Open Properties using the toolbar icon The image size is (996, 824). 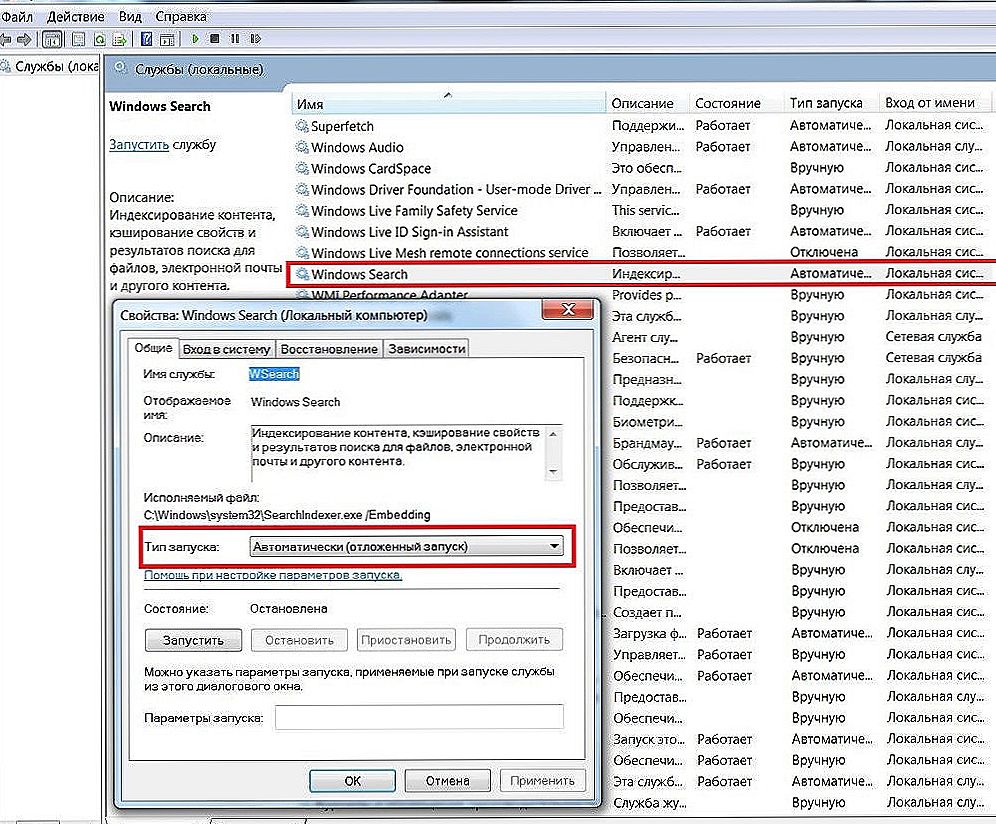click(78, 39)
